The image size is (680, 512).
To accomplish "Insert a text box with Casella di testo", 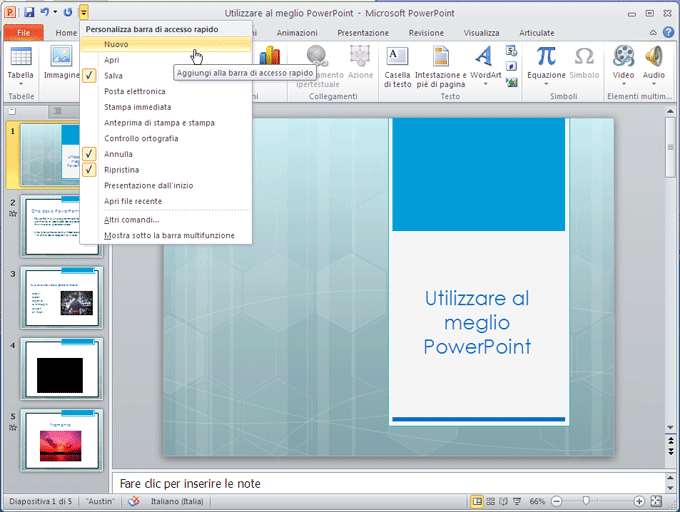I will tap(397, 67).
